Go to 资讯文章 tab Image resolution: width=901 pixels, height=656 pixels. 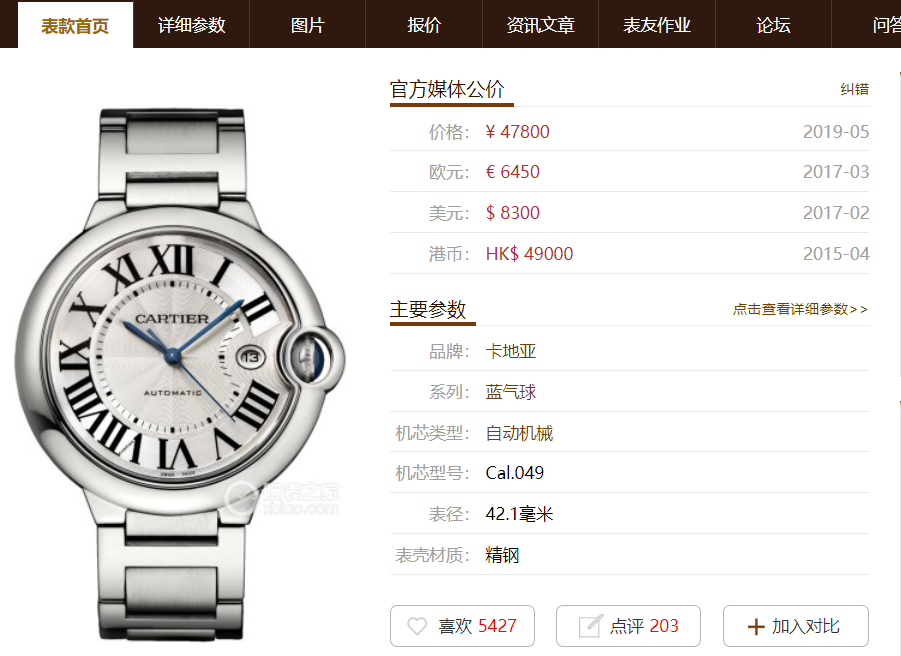point(541,25)
